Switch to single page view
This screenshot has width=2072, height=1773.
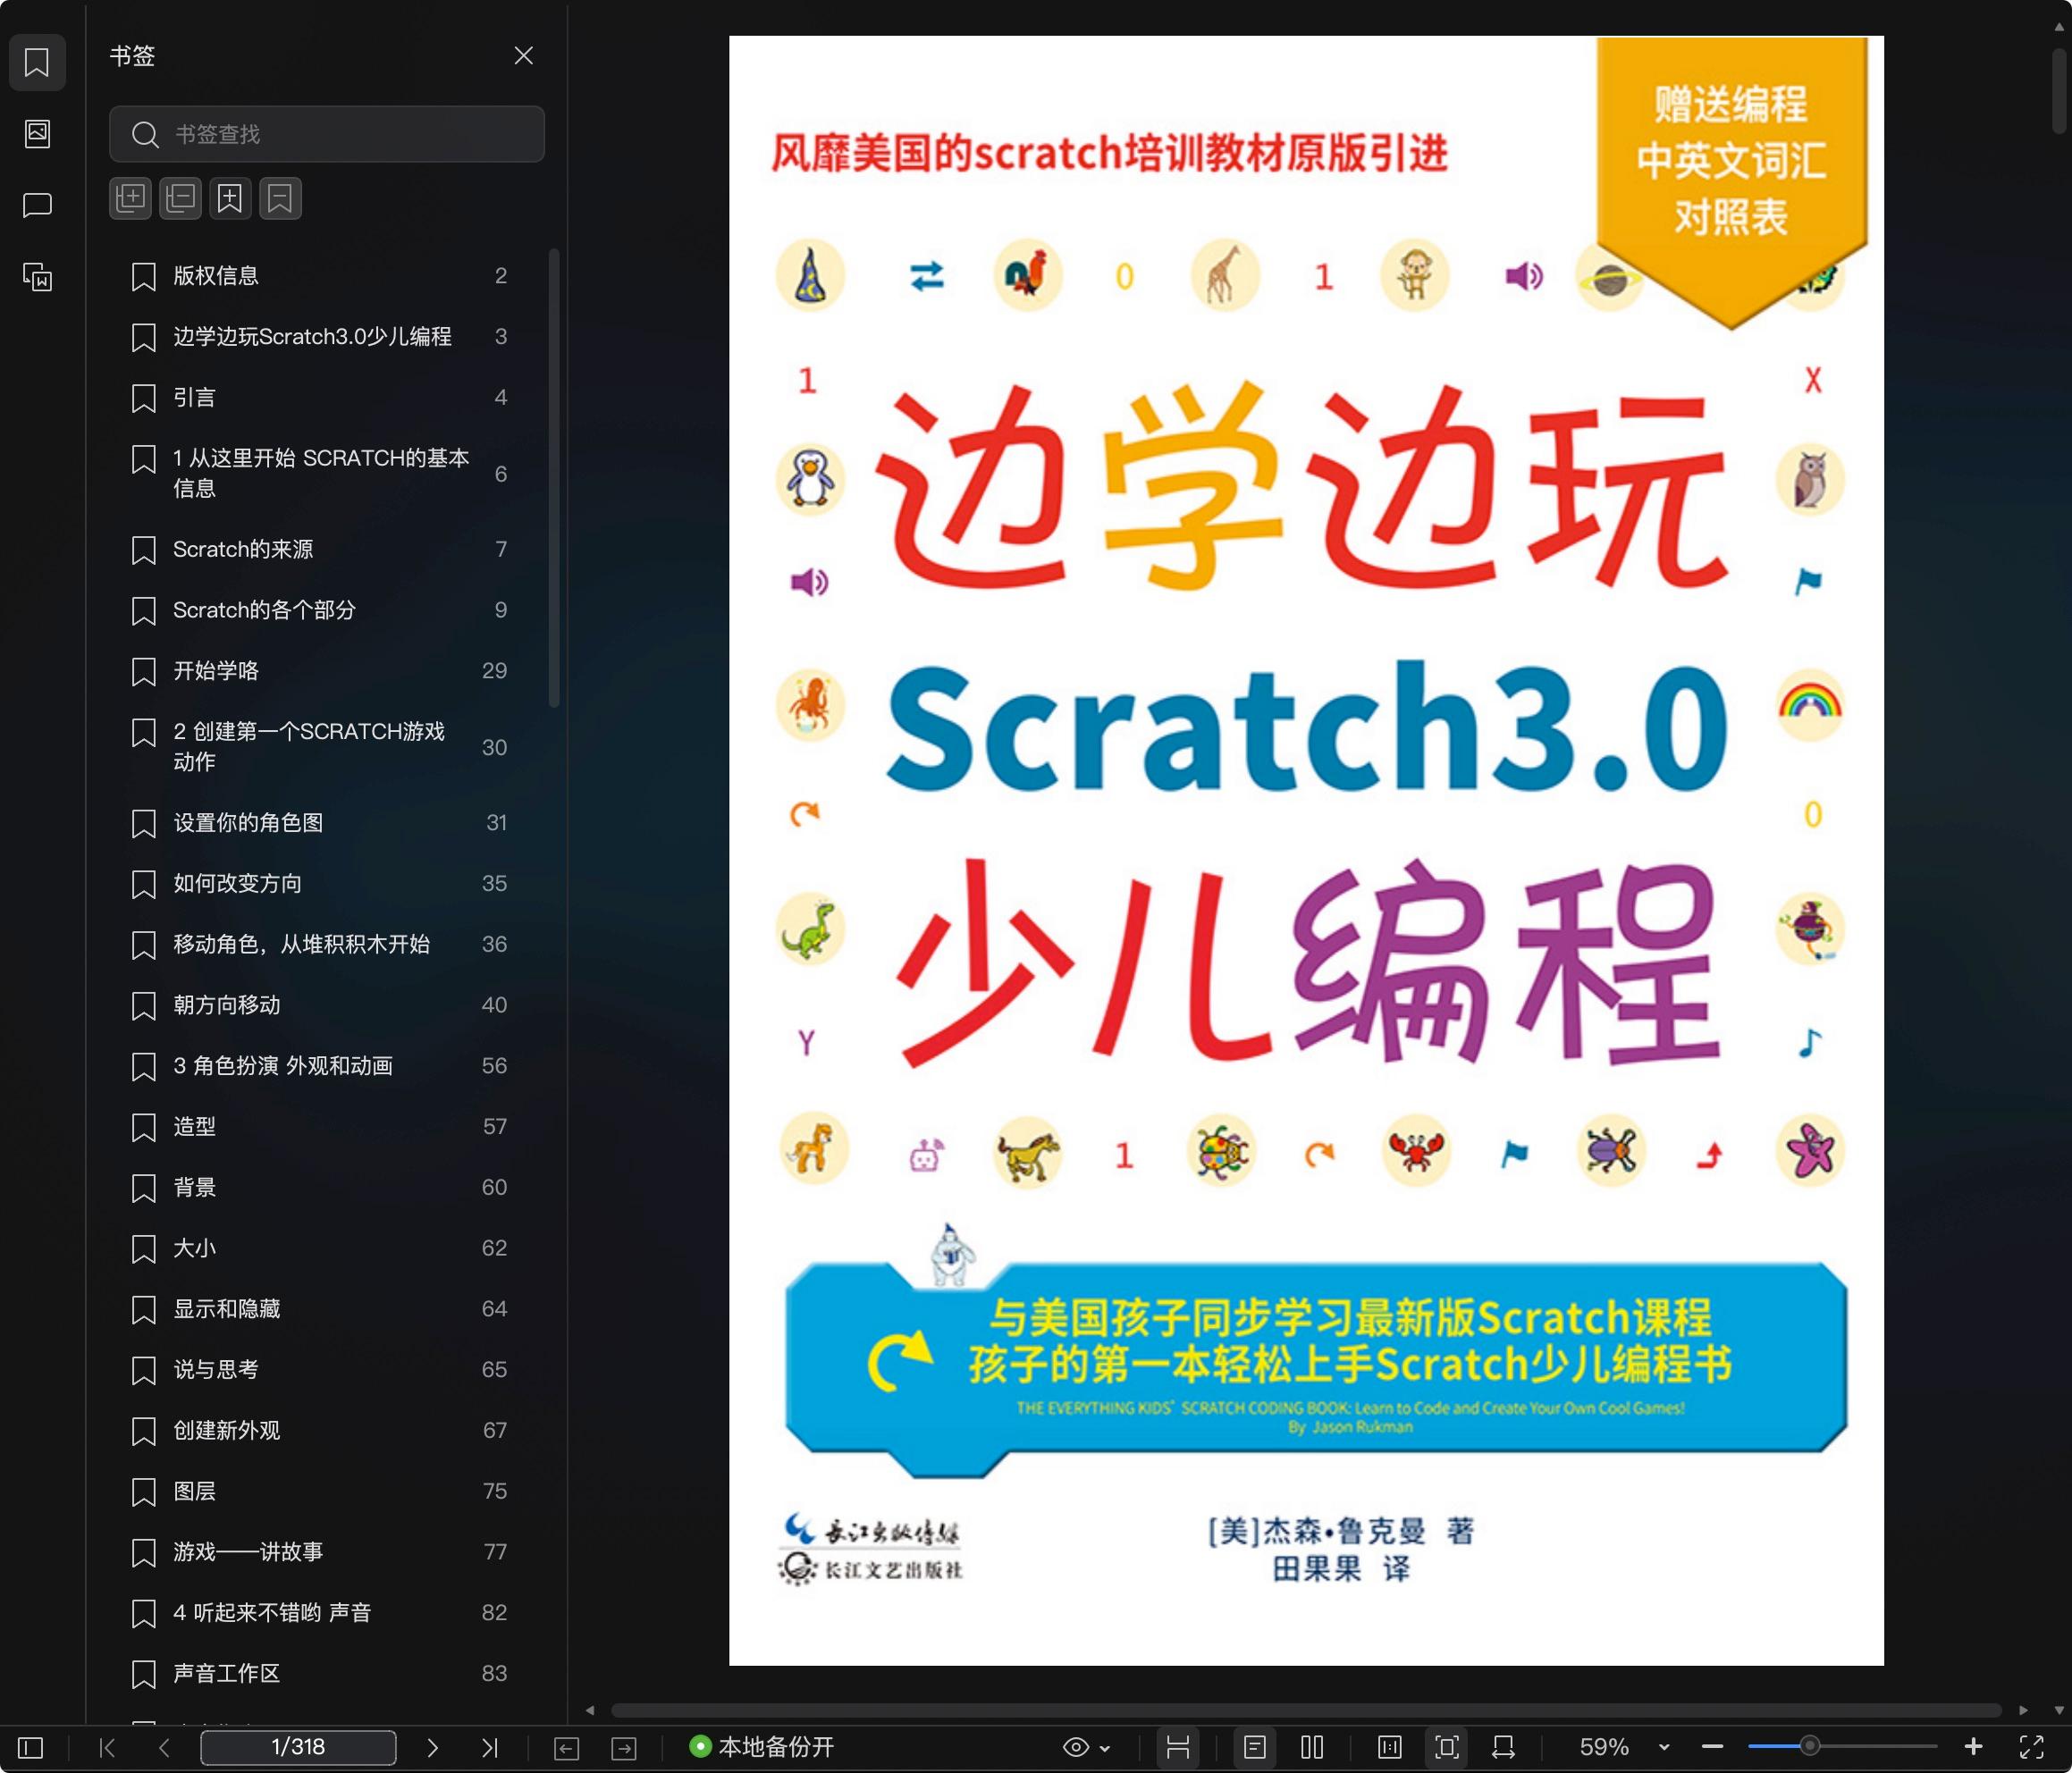[1255, 1747]
